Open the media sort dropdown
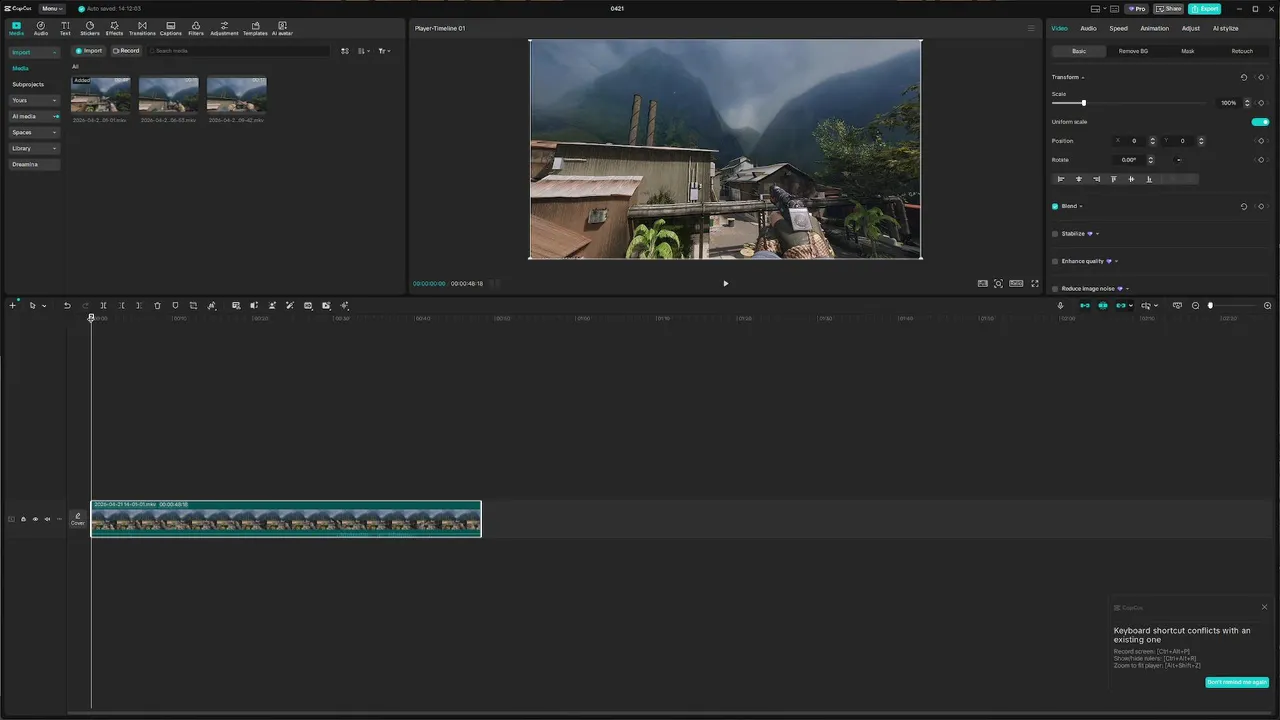The image size is (1280, 720). 364,50
